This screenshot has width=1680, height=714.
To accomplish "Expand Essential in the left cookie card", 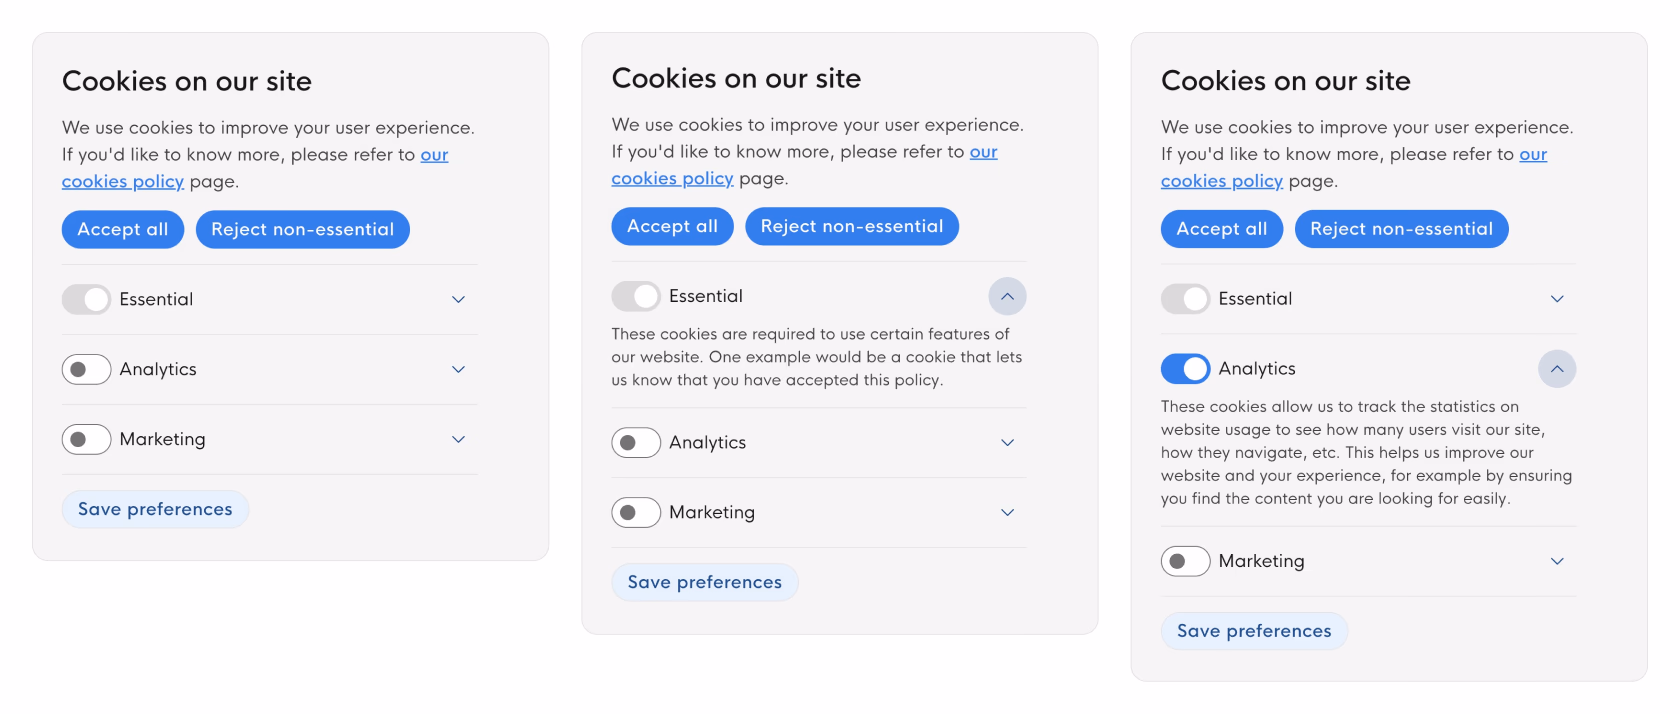I will (x=458, y=299).
